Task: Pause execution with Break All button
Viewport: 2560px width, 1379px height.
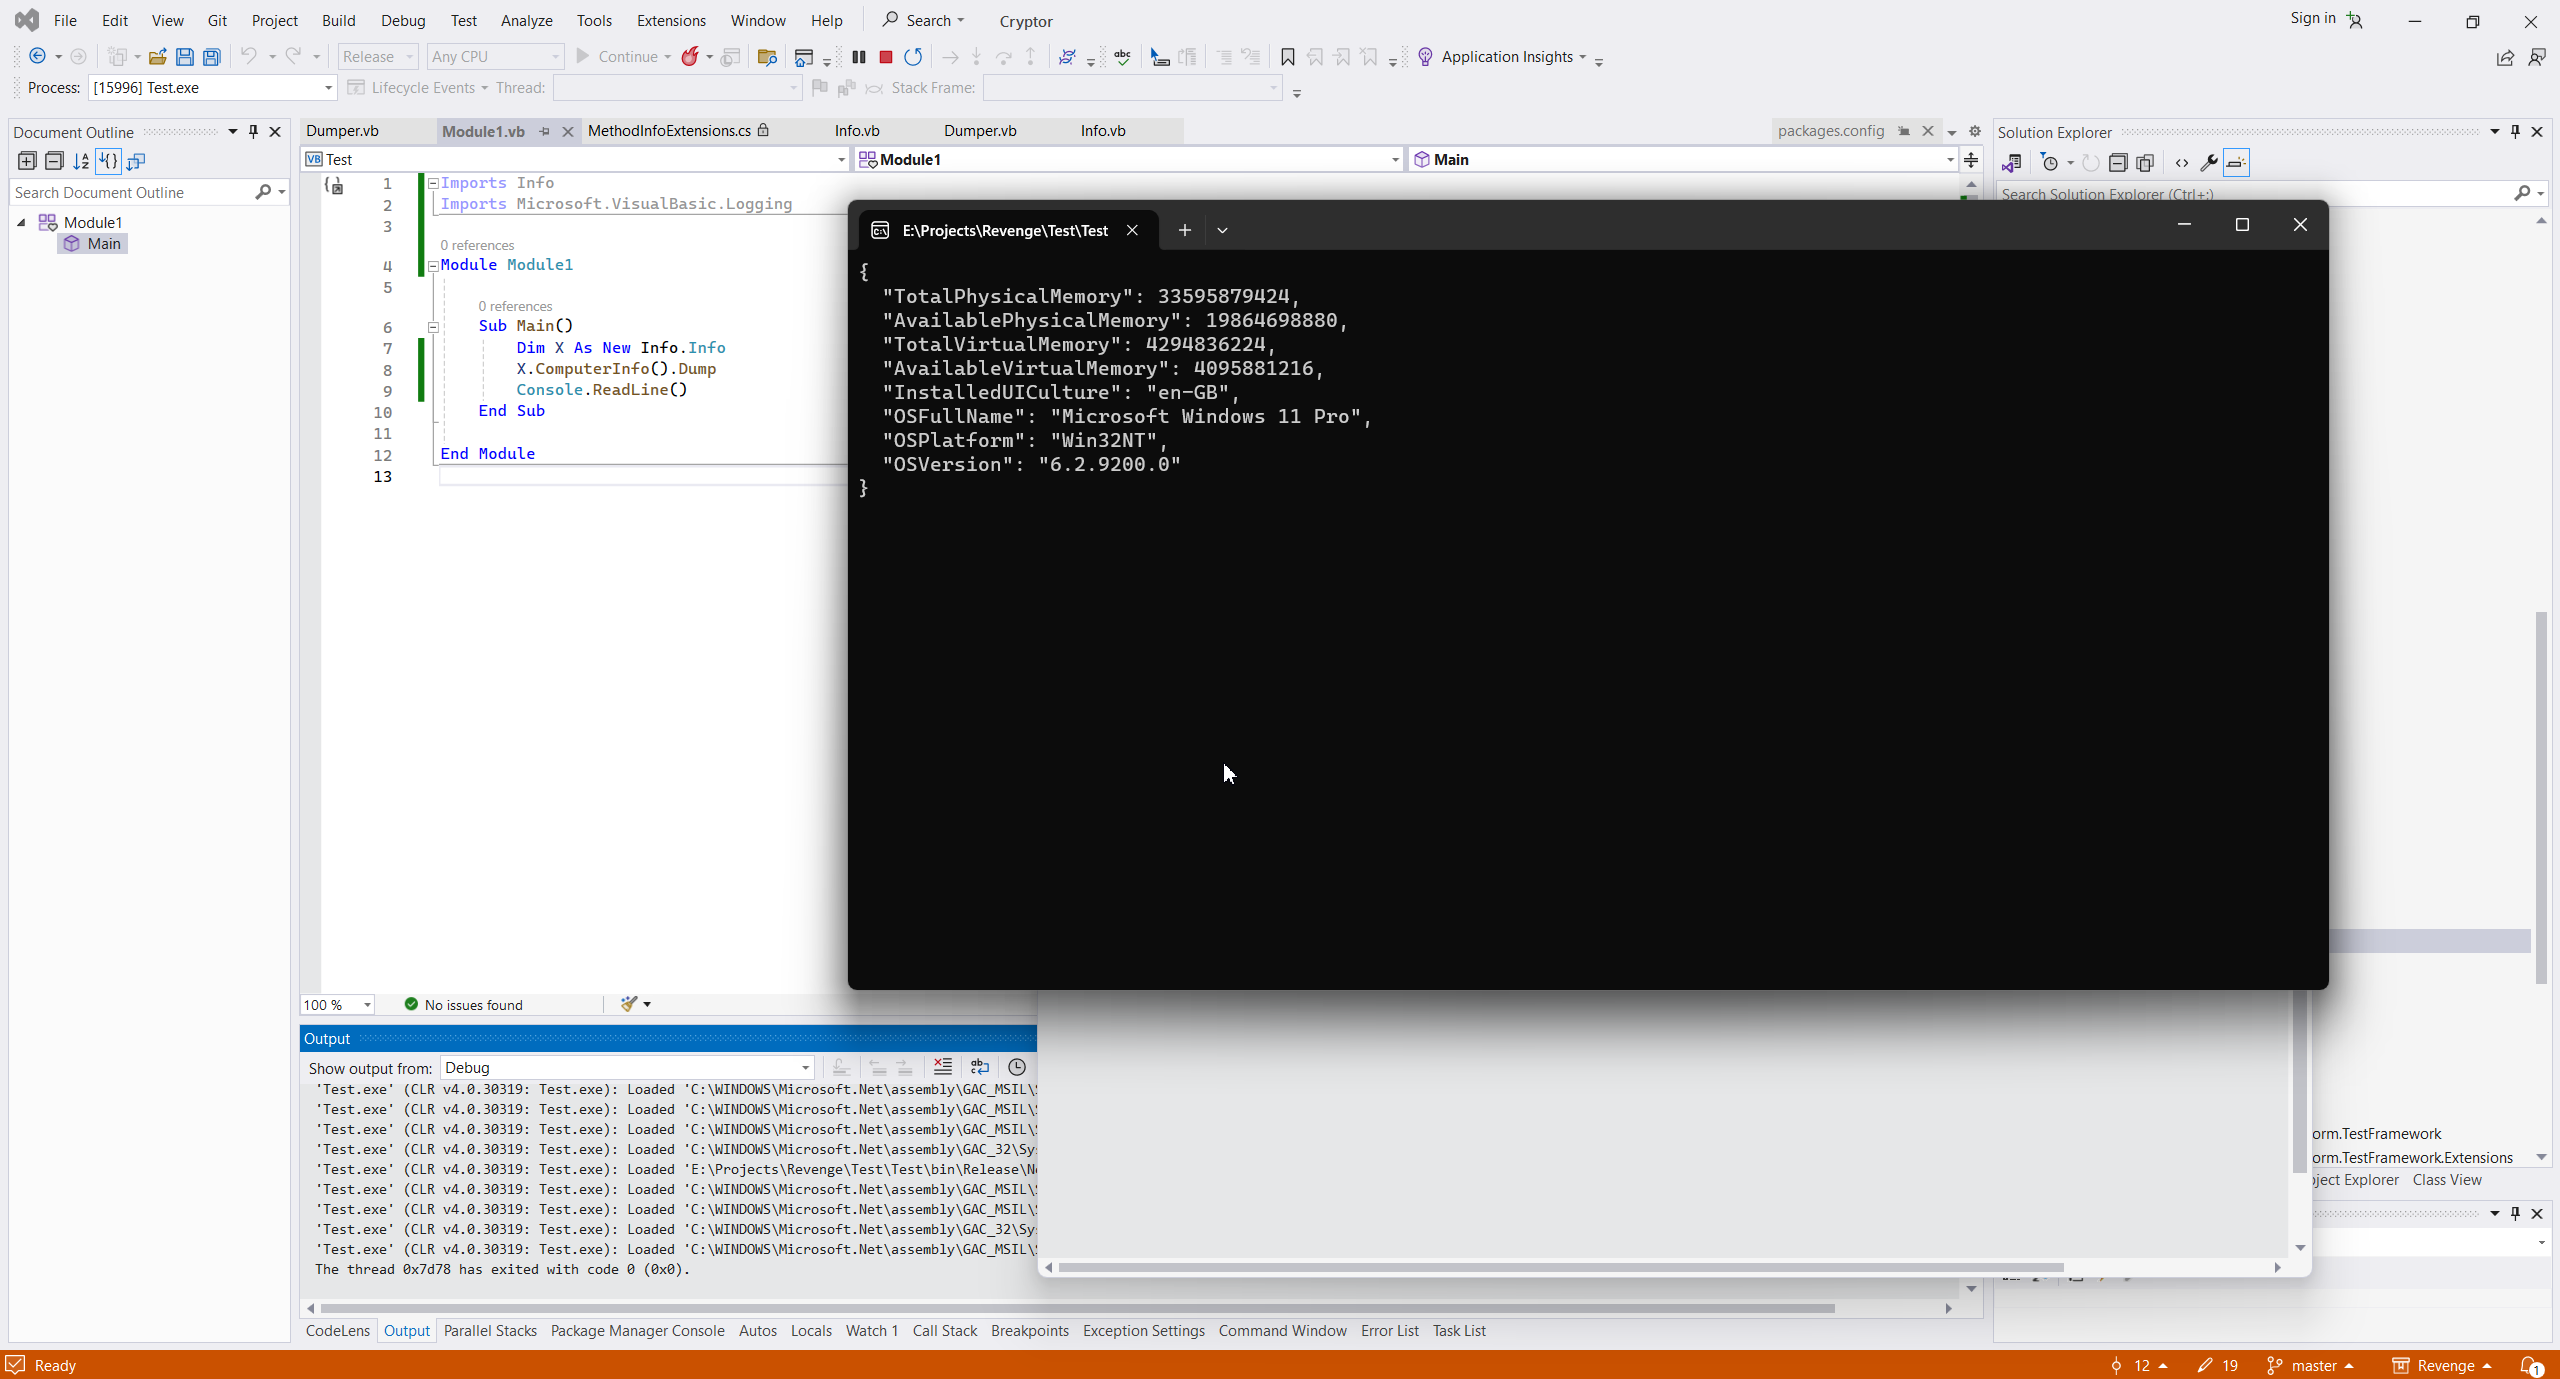Action: tap(858, 57)
